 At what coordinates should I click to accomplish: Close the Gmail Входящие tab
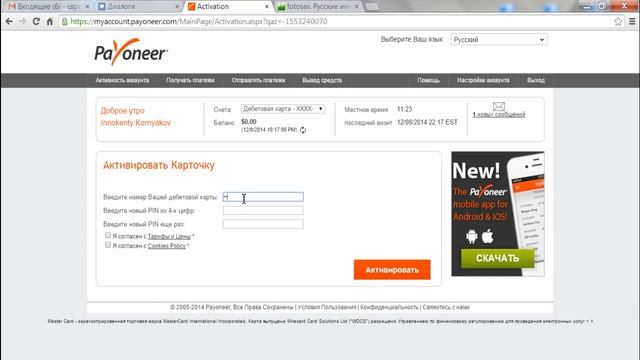pos(87,7)
